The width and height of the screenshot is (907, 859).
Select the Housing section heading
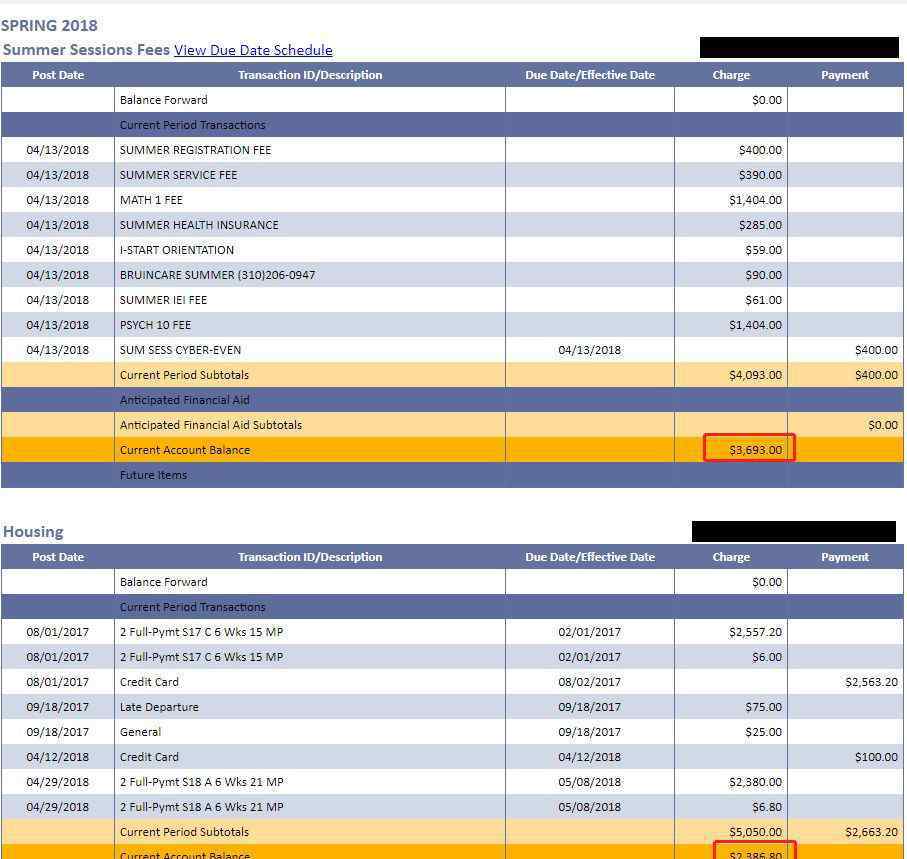point(33,532)
